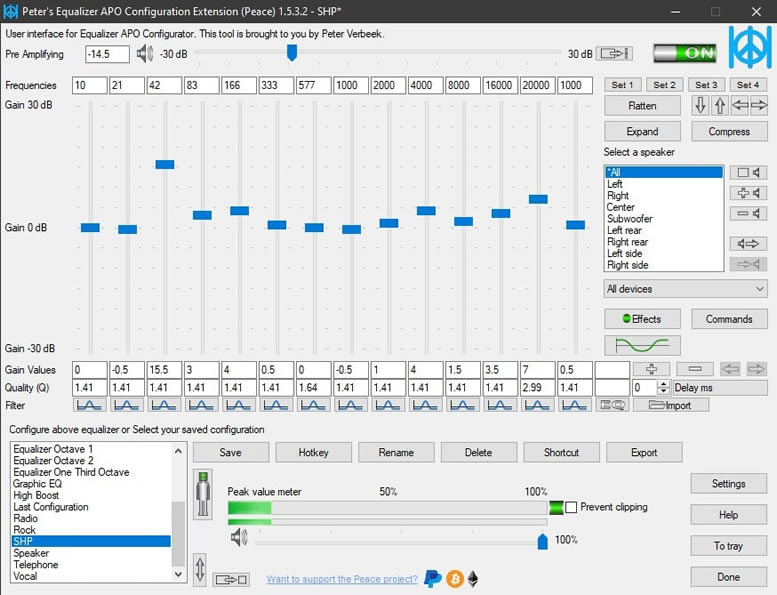Increase Delay ms with stepper up arrow

click(664, 384)
